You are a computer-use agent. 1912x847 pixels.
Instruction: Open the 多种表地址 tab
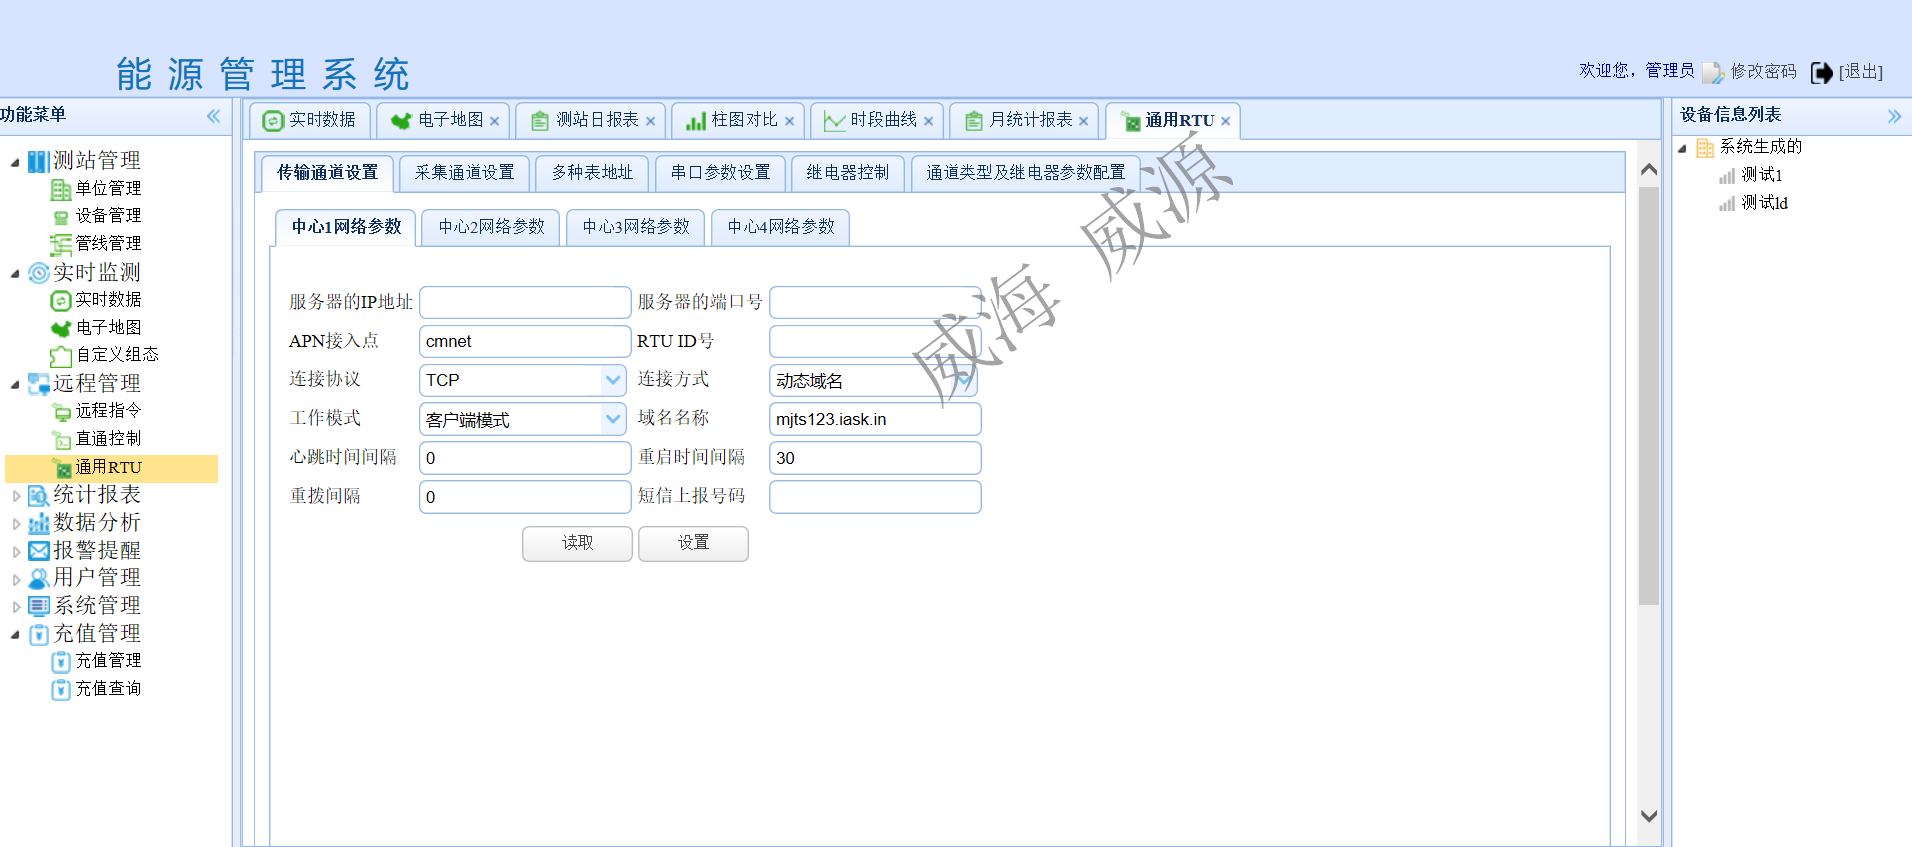pos(592,173)
